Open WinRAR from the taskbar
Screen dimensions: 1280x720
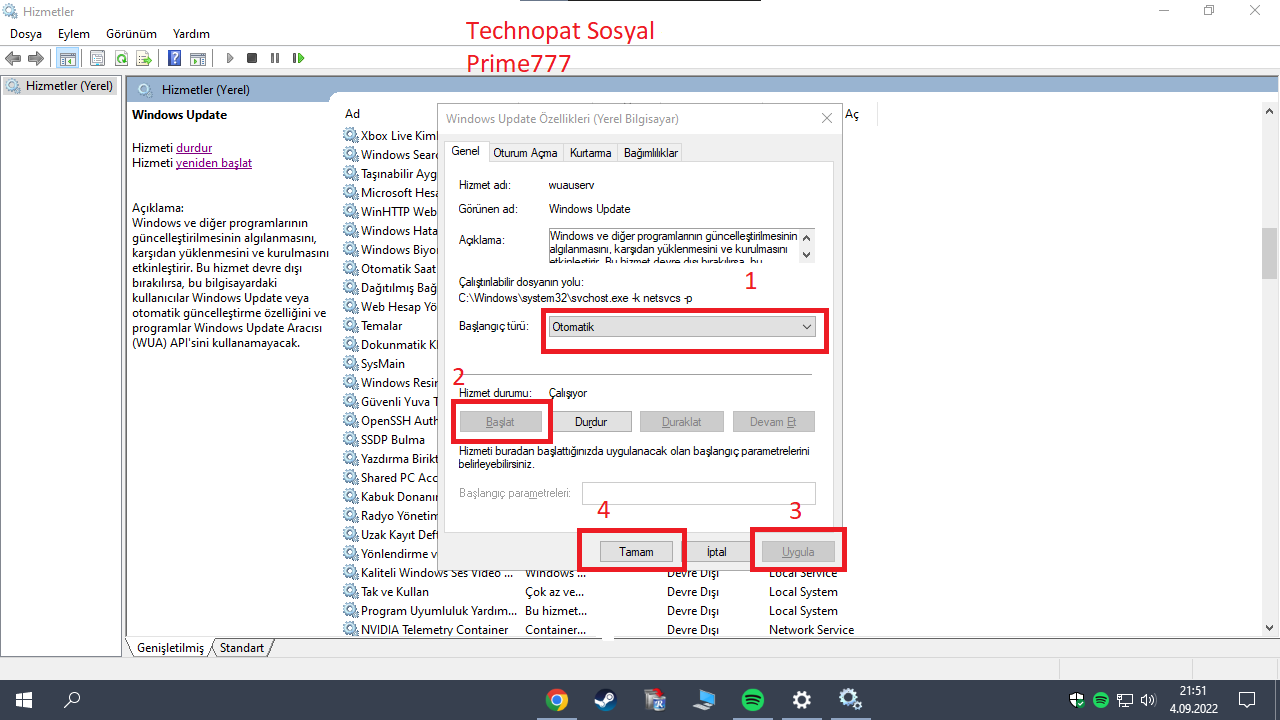point(655,700)
